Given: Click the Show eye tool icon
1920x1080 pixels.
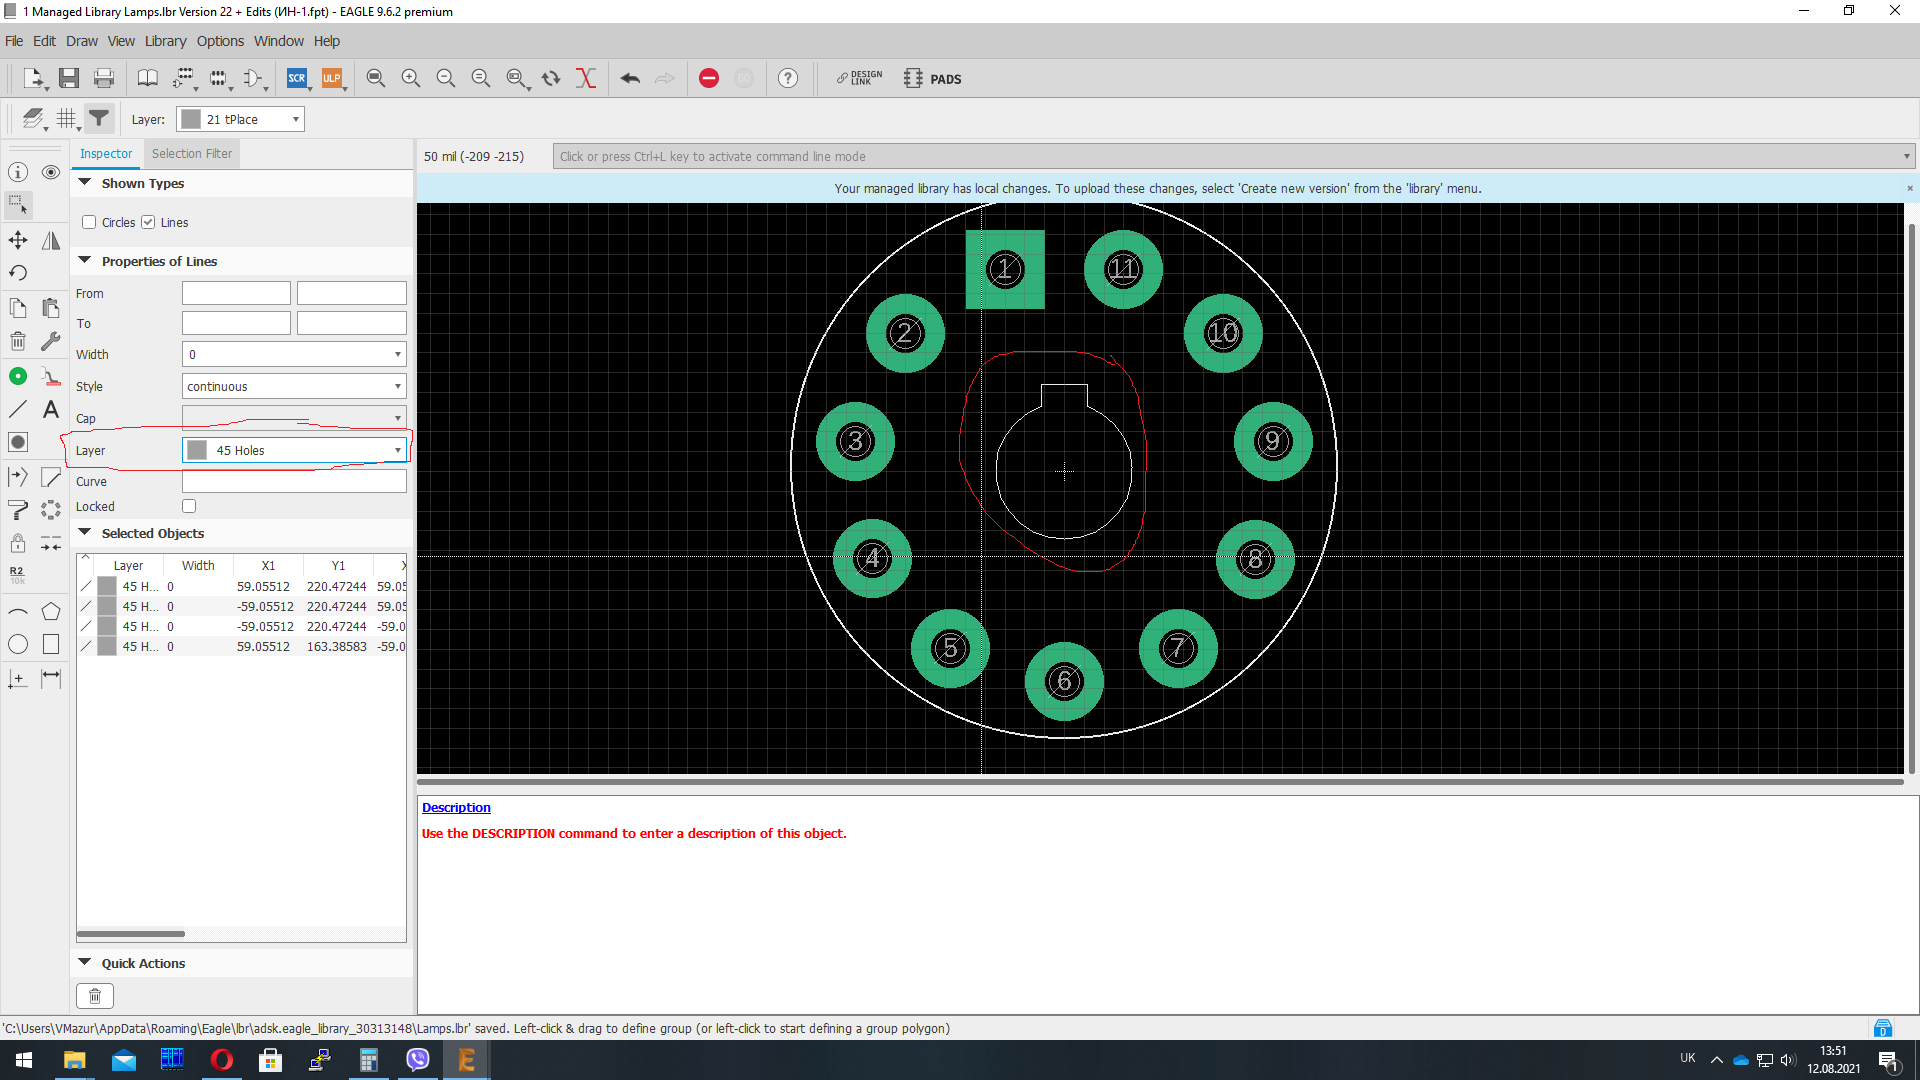Looking at the screenshot, I should 51,172.
